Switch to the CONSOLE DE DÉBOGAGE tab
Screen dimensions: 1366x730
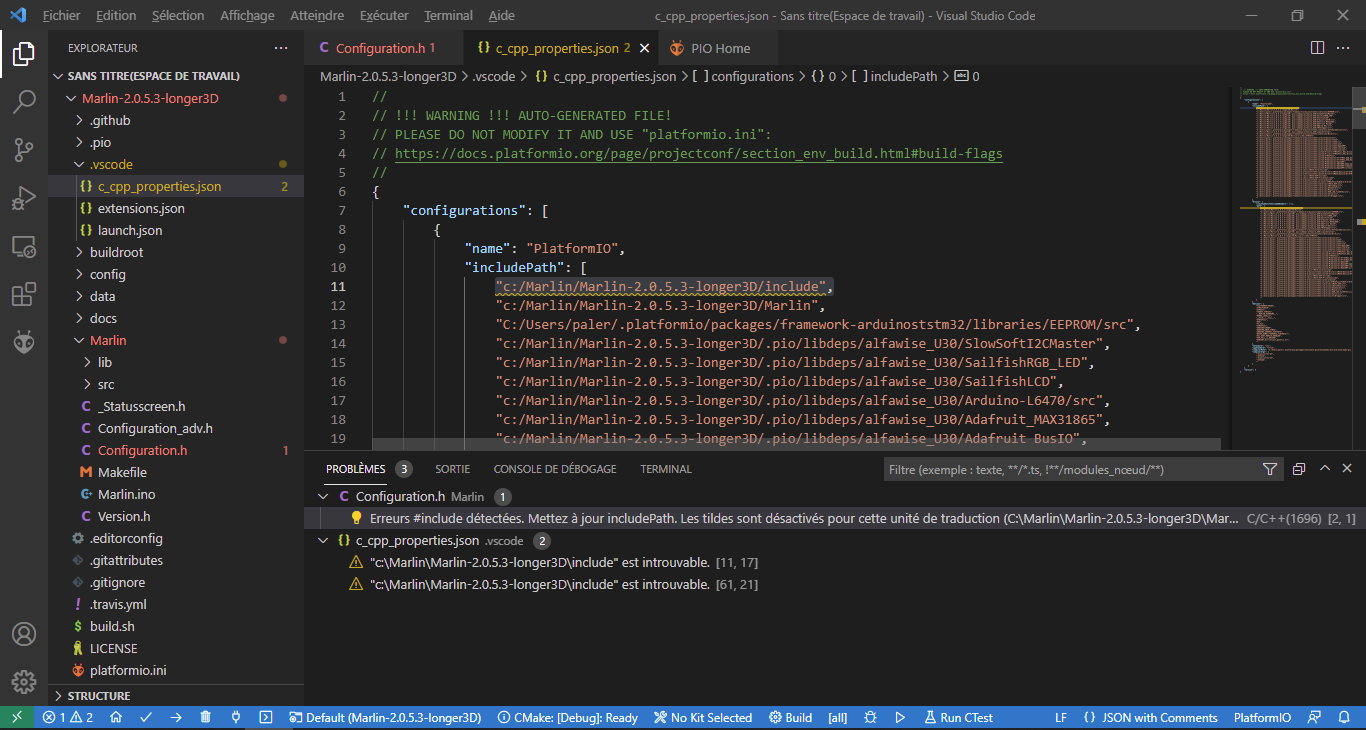[555, 469]
